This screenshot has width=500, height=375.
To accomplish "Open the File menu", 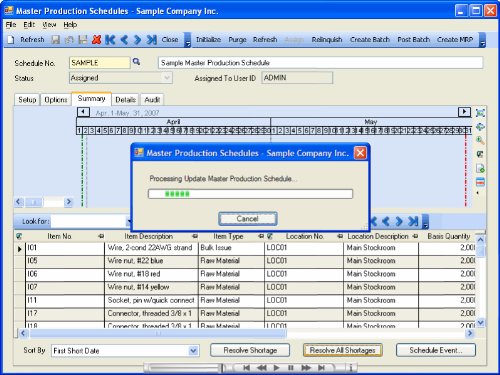I will click(11, 25).
